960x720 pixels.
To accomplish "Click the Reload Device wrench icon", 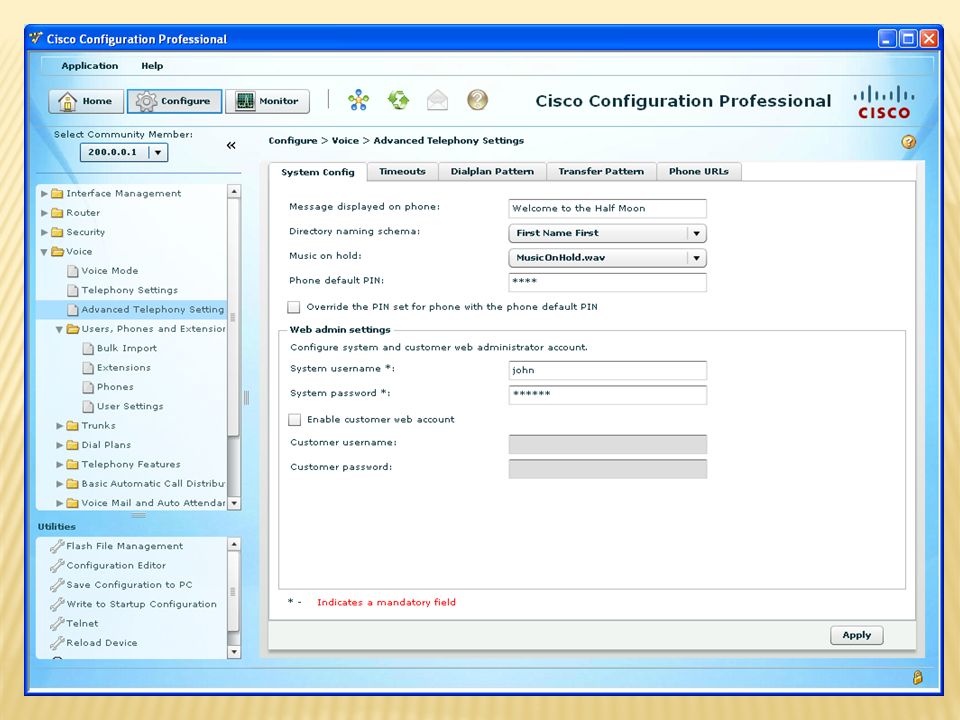I will pyautogui.click(x=57, y=643).
